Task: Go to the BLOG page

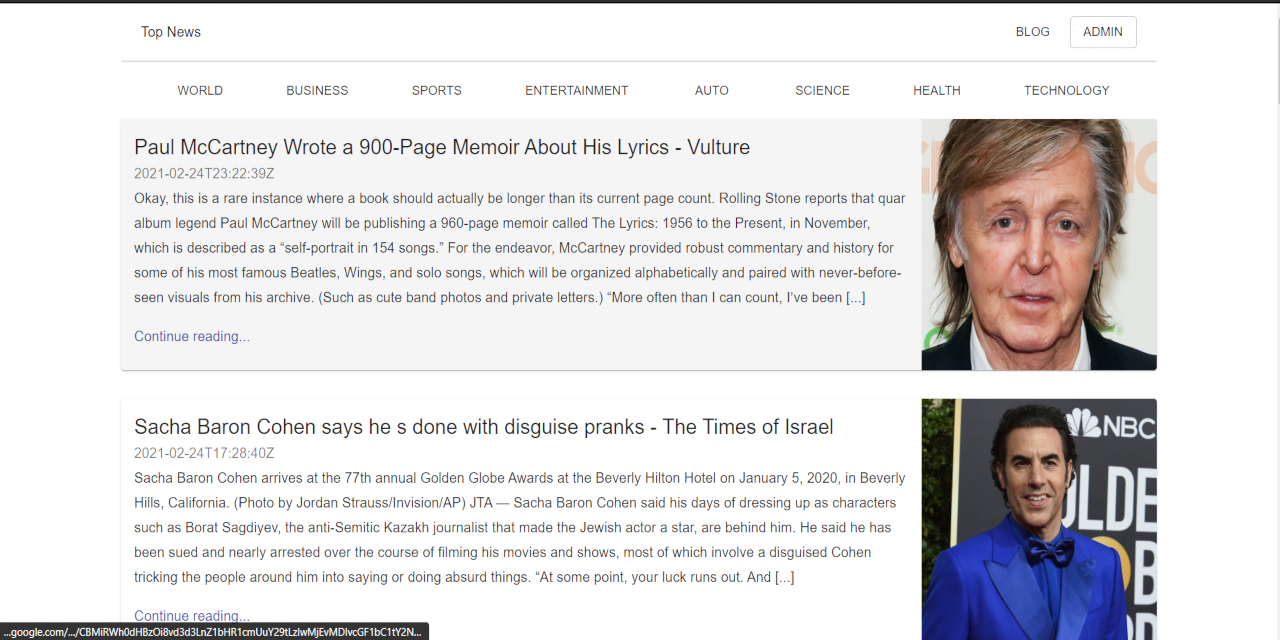Action: [x=1032, y=32]
